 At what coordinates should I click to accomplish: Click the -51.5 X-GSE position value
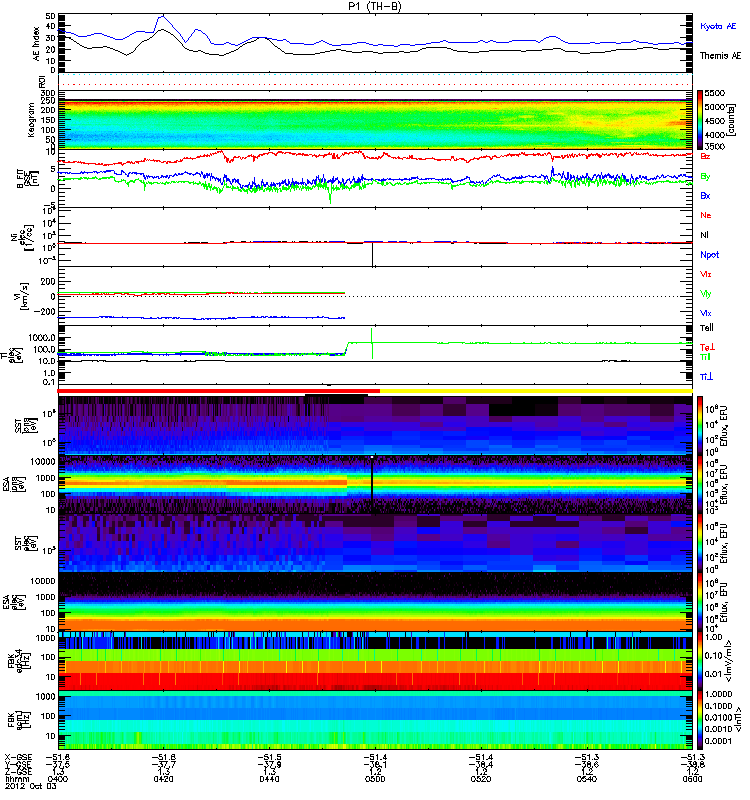tap(269, 758)
